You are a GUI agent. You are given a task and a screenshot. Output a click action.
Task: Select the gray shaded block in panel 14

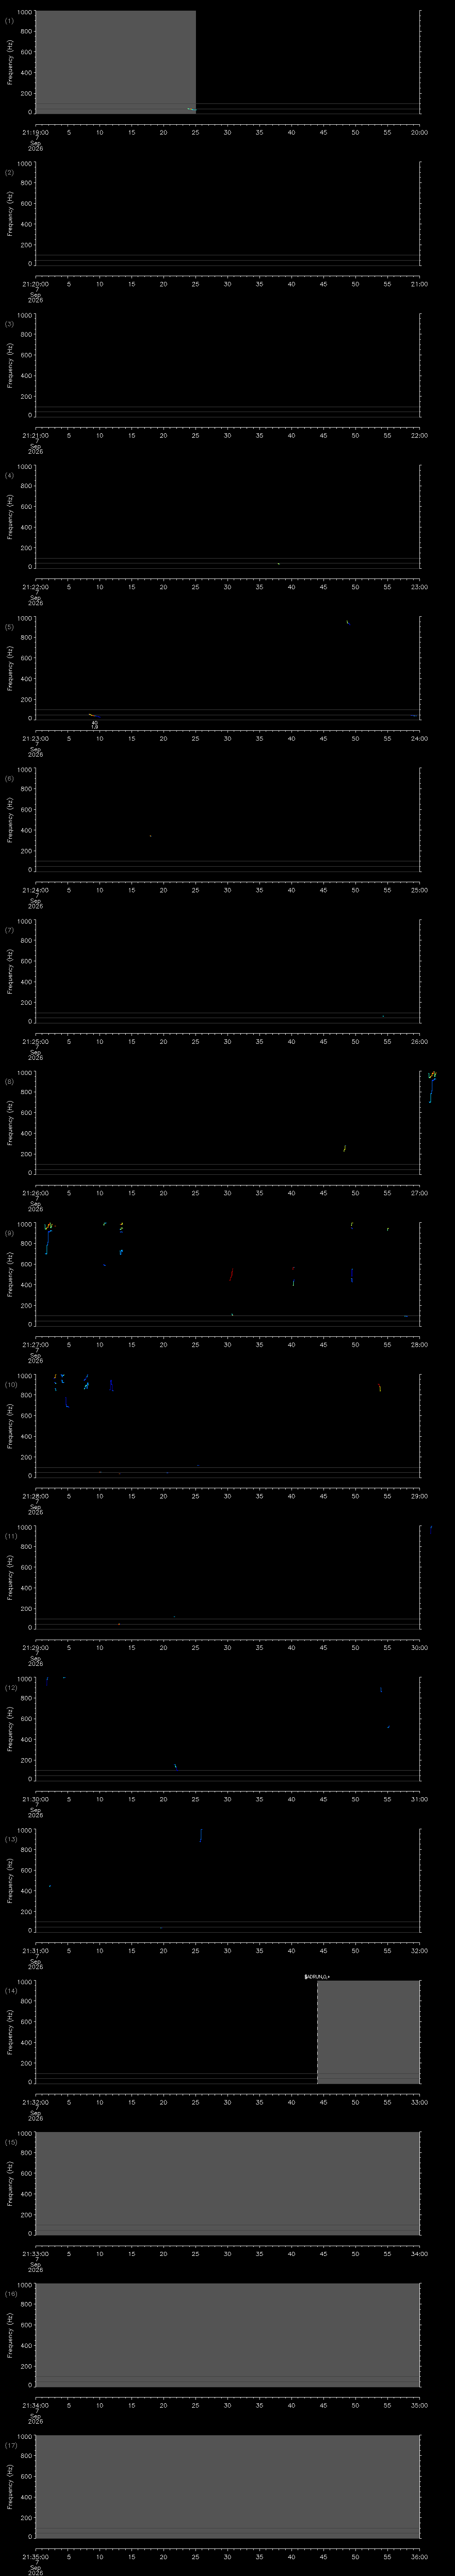(x=368, y=2031)
